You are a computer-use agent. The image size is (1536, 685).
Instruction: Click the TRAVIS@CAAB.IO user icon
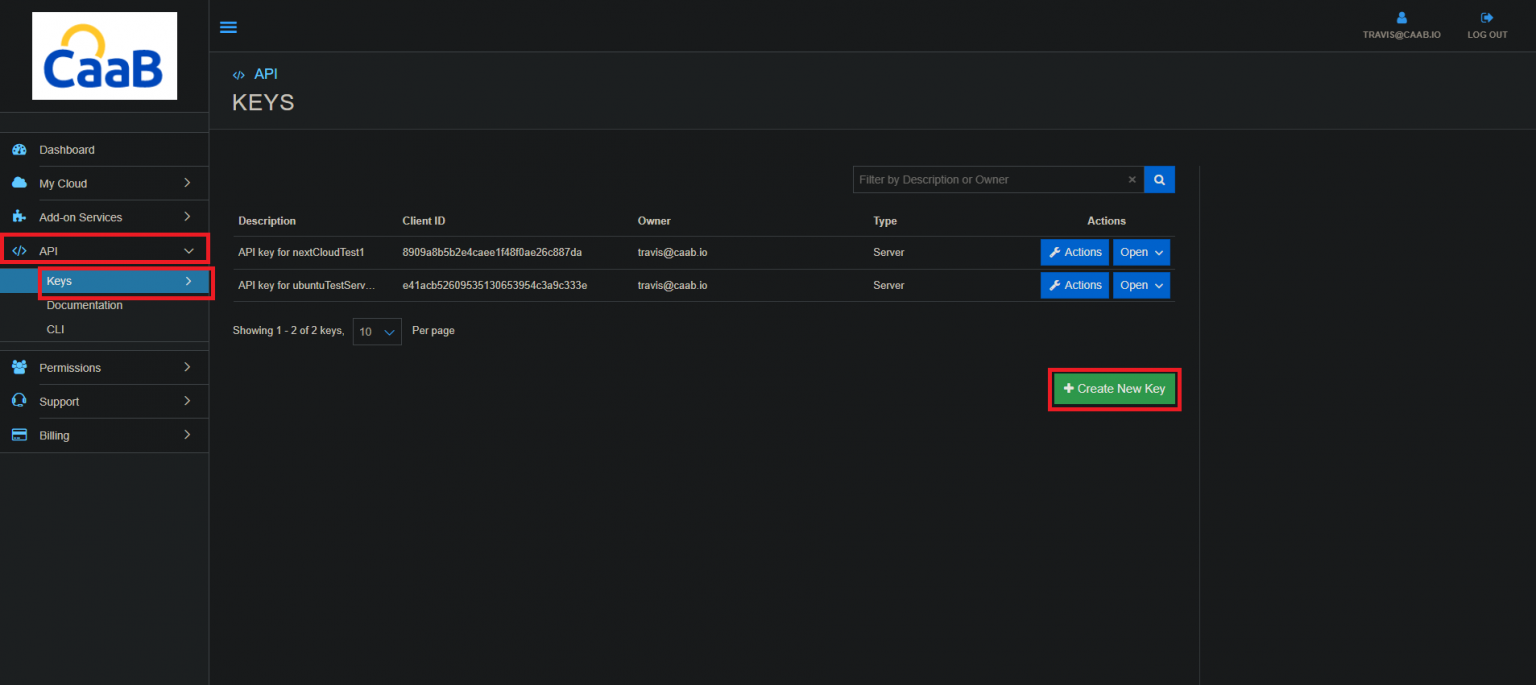coord(1400,17)
